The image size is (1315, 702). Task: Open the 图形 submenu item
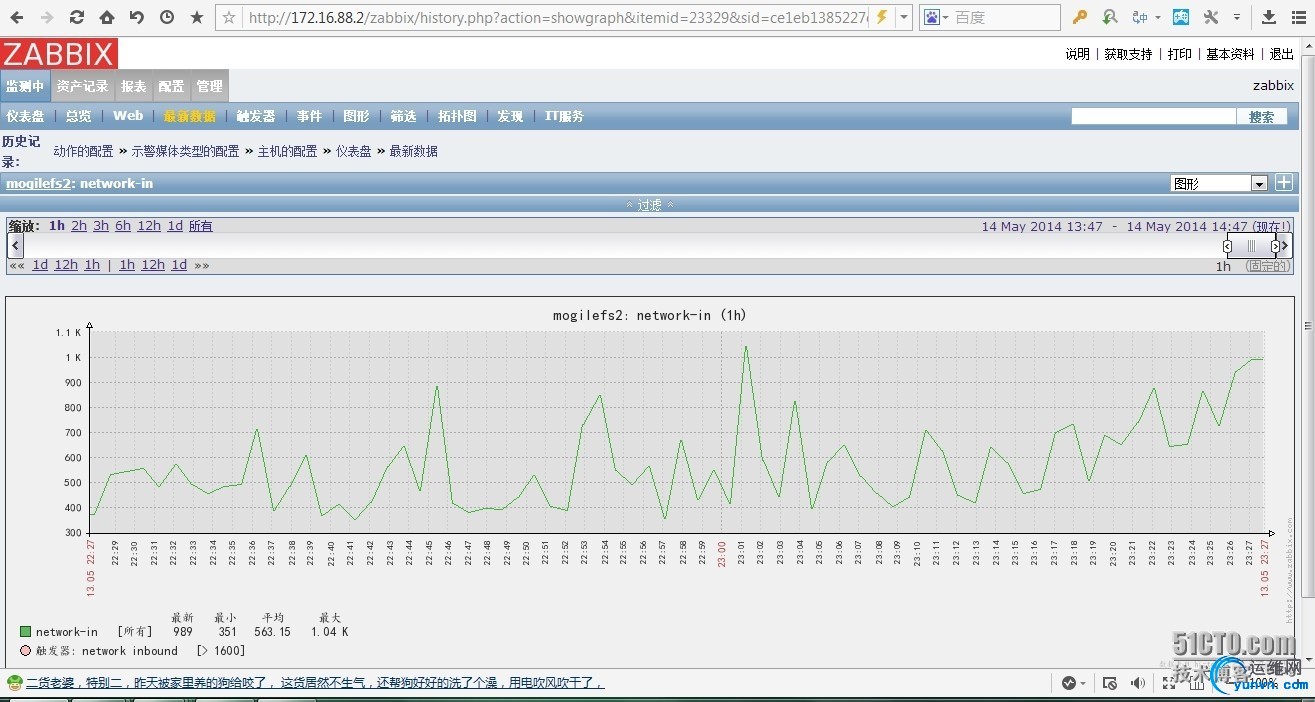click(x=356, y=116)
